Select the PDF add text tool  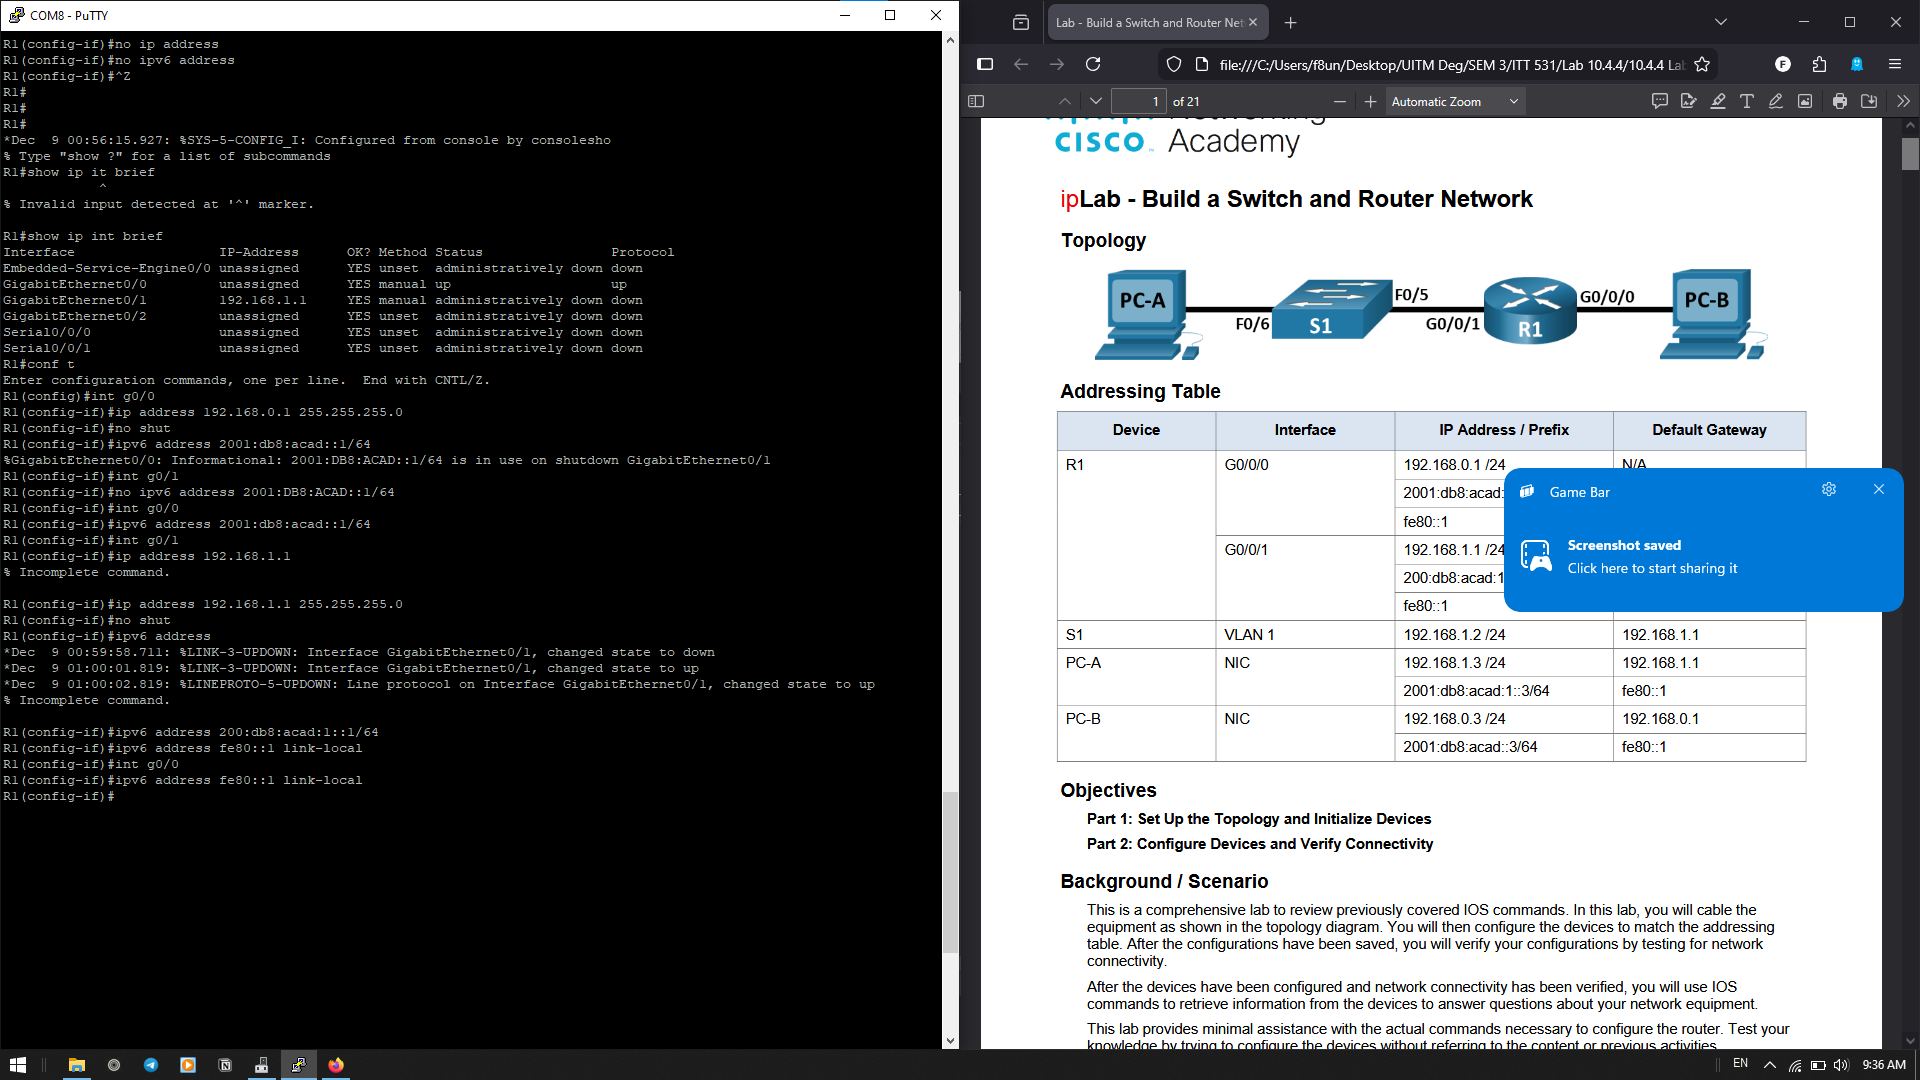click(x=1747, y=101)
